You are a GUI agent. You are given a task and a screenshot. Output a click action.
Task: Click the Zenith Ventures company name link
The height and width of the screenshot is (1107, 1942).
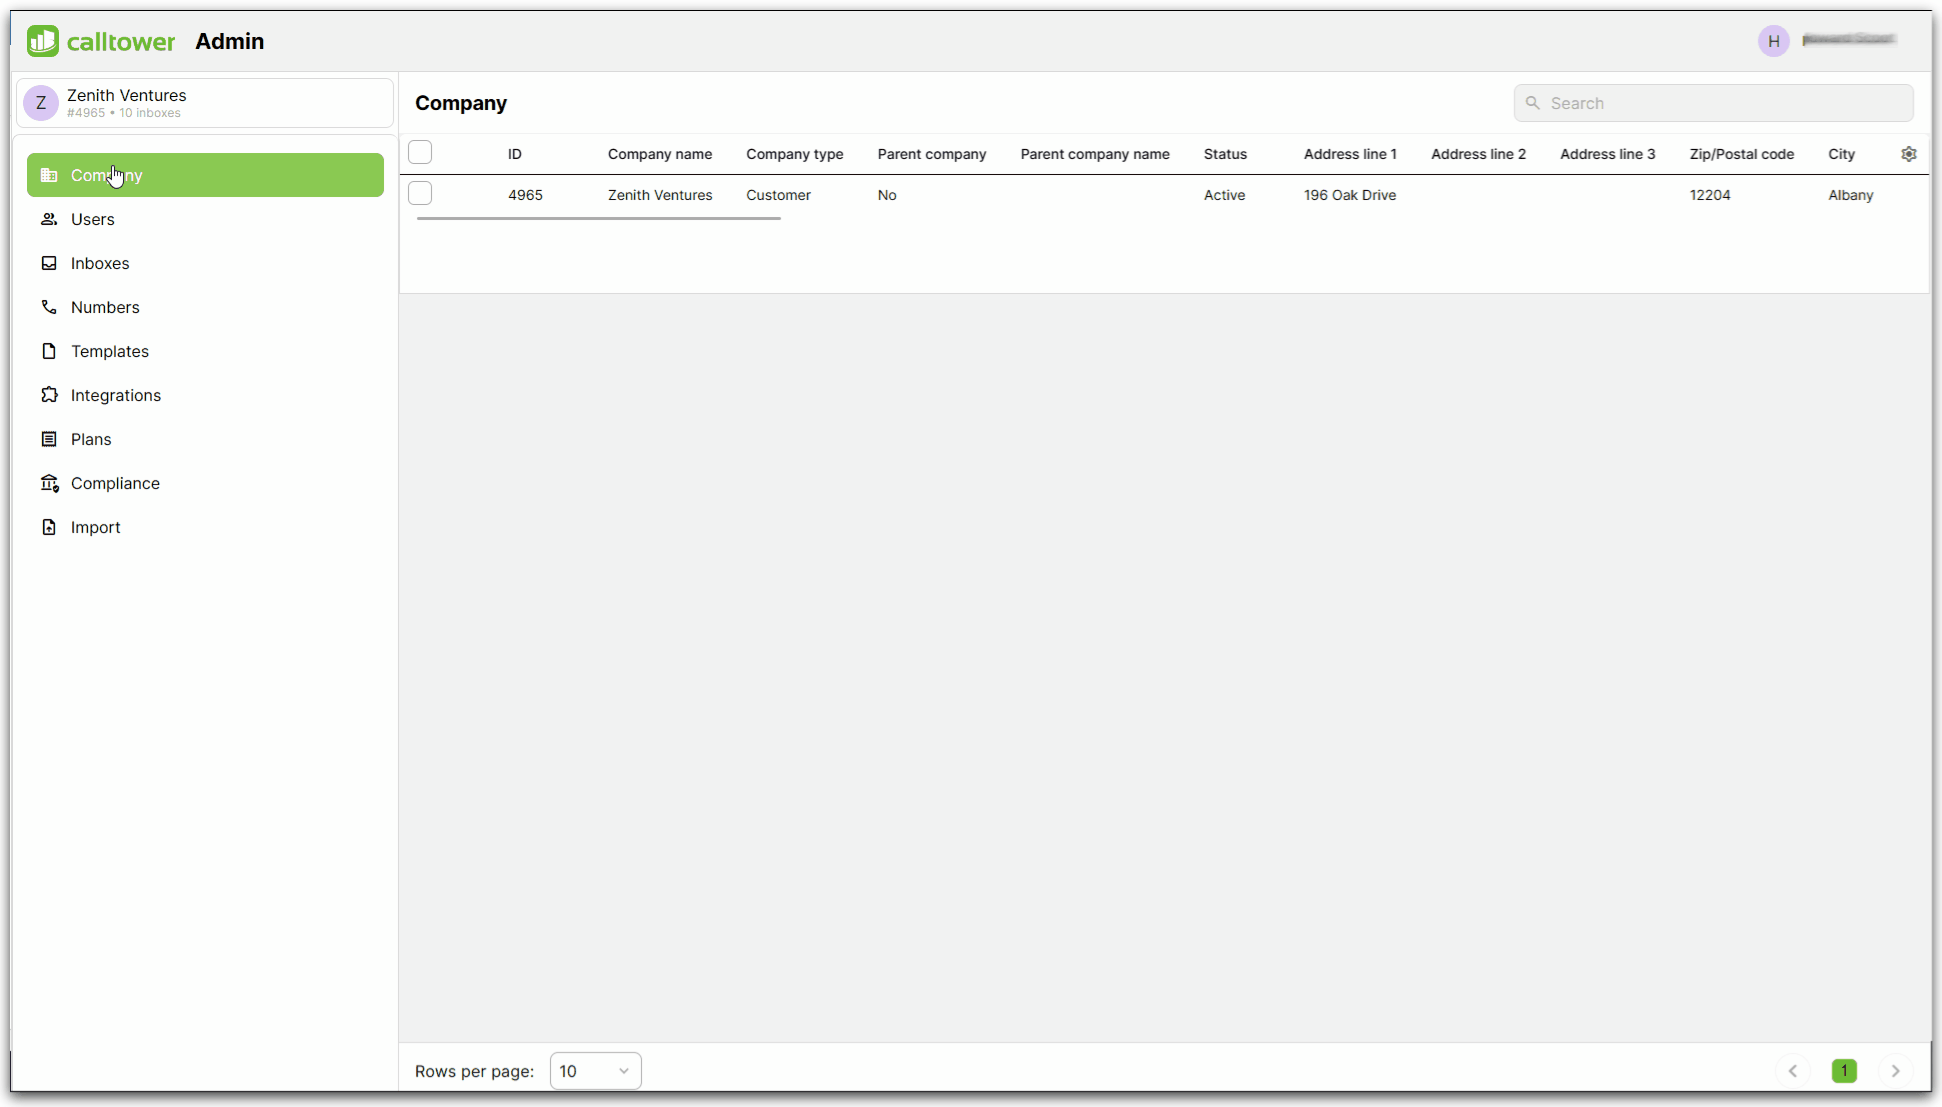tap(659, 195)
